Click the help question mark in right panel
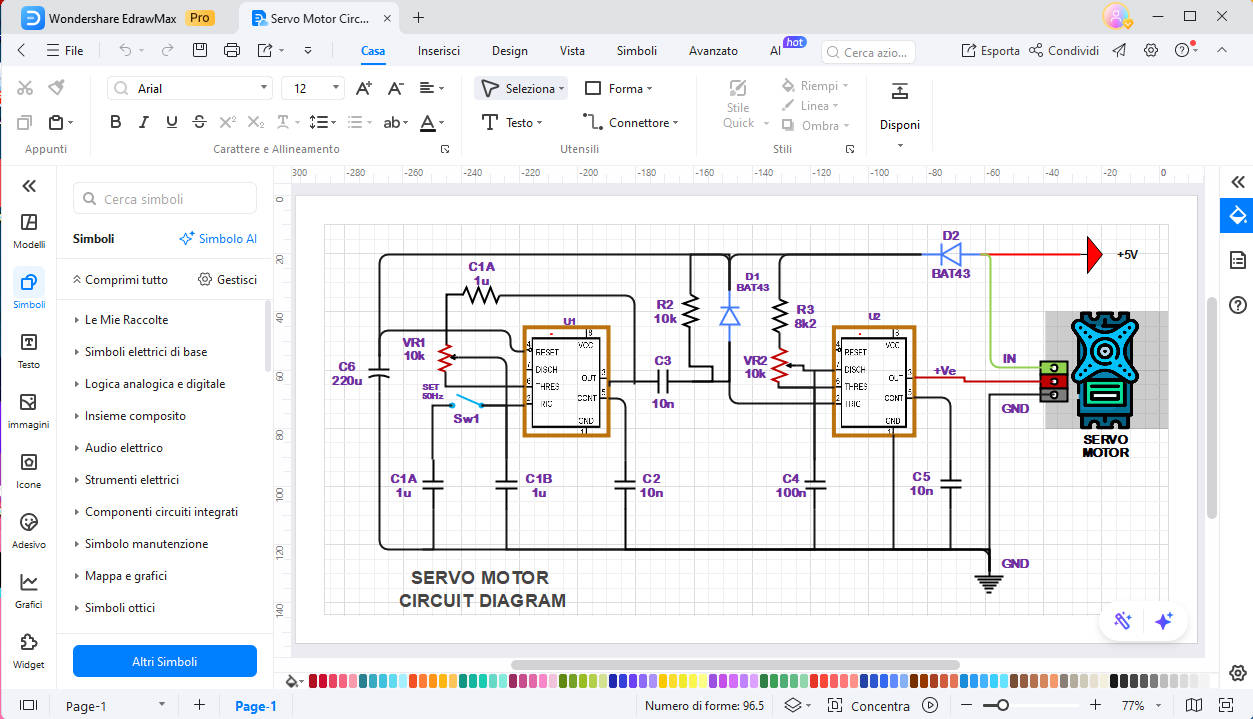 tap(1238, 305)
